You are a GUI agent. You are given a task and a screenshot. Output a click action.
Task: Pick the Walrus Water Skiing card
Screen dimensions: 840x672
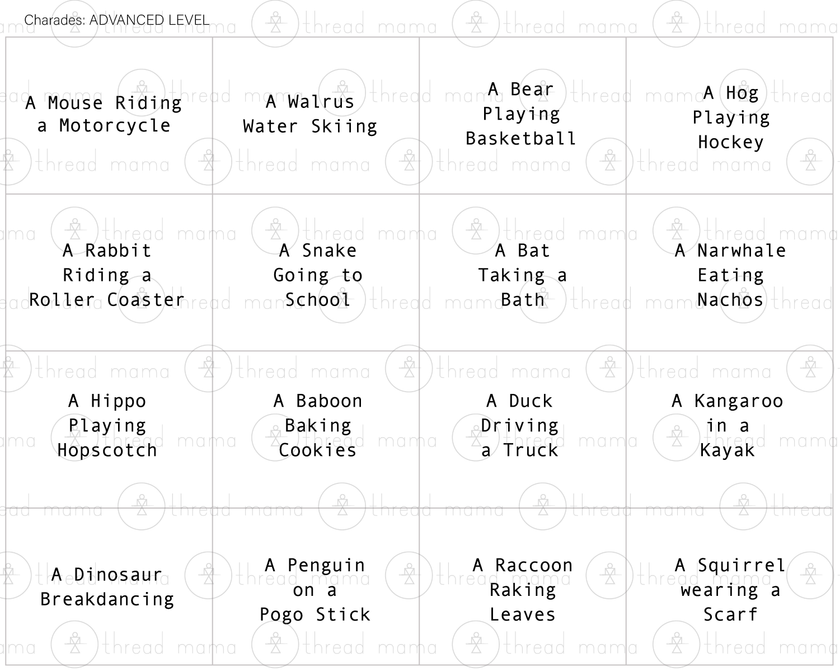tap(310, 114)
